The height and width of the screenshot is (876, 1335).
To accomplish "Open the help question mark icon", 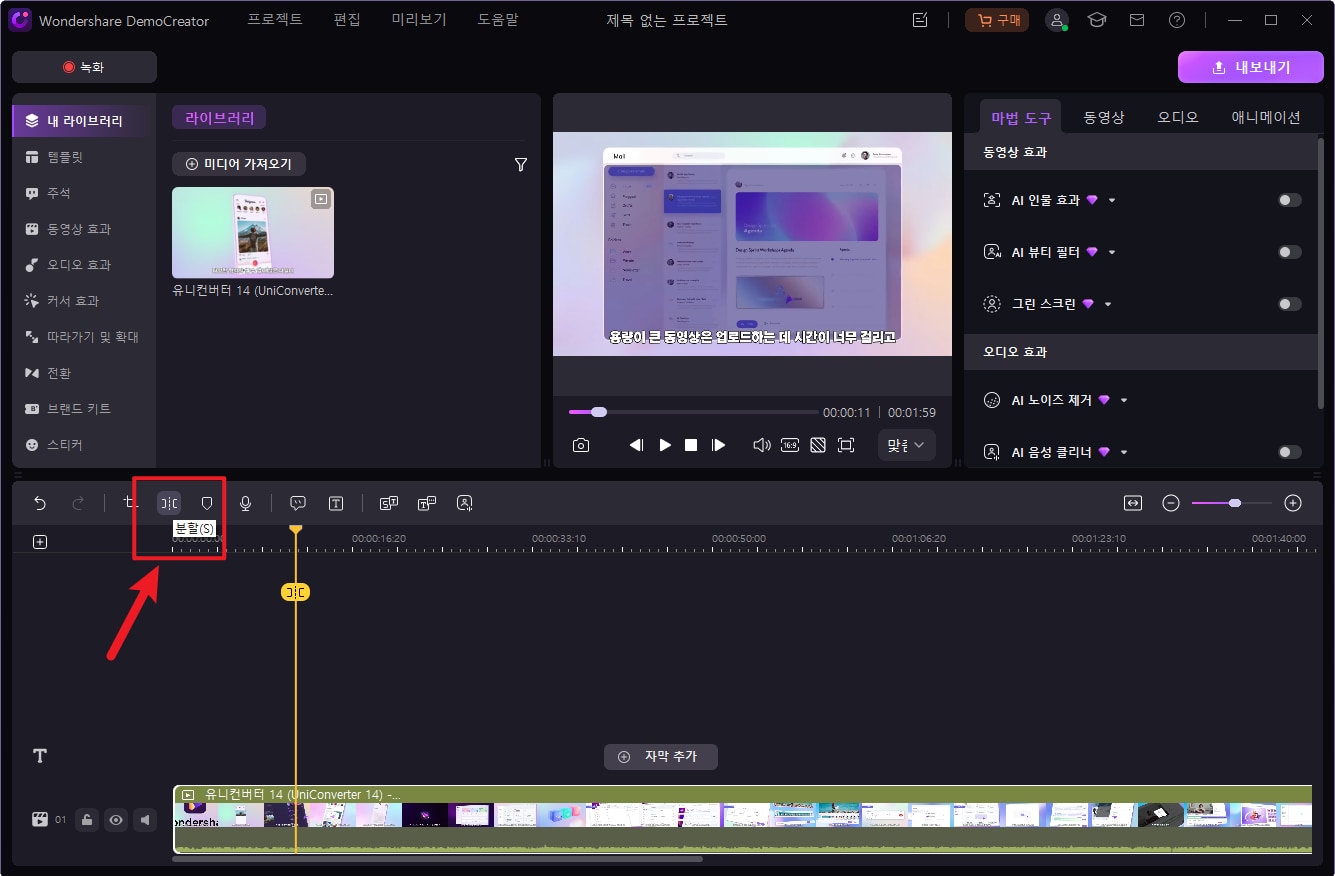I will coord(1177,20).
